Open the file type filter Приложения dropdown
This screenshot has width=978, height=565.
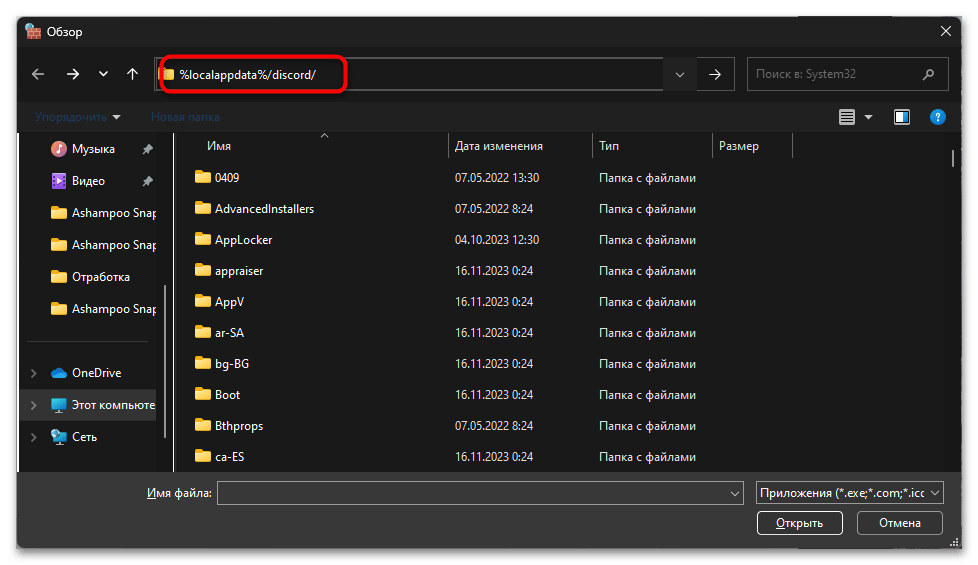pos(850,493)
